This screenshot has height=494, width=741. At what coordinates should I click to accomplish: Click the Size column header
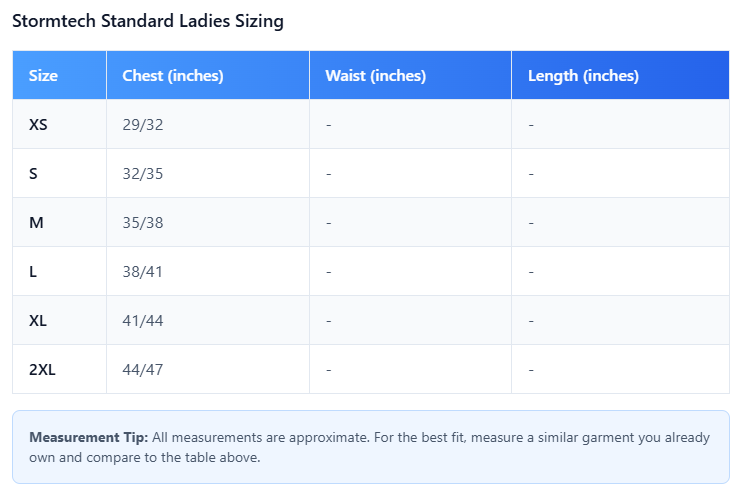(x=60, y=75)
